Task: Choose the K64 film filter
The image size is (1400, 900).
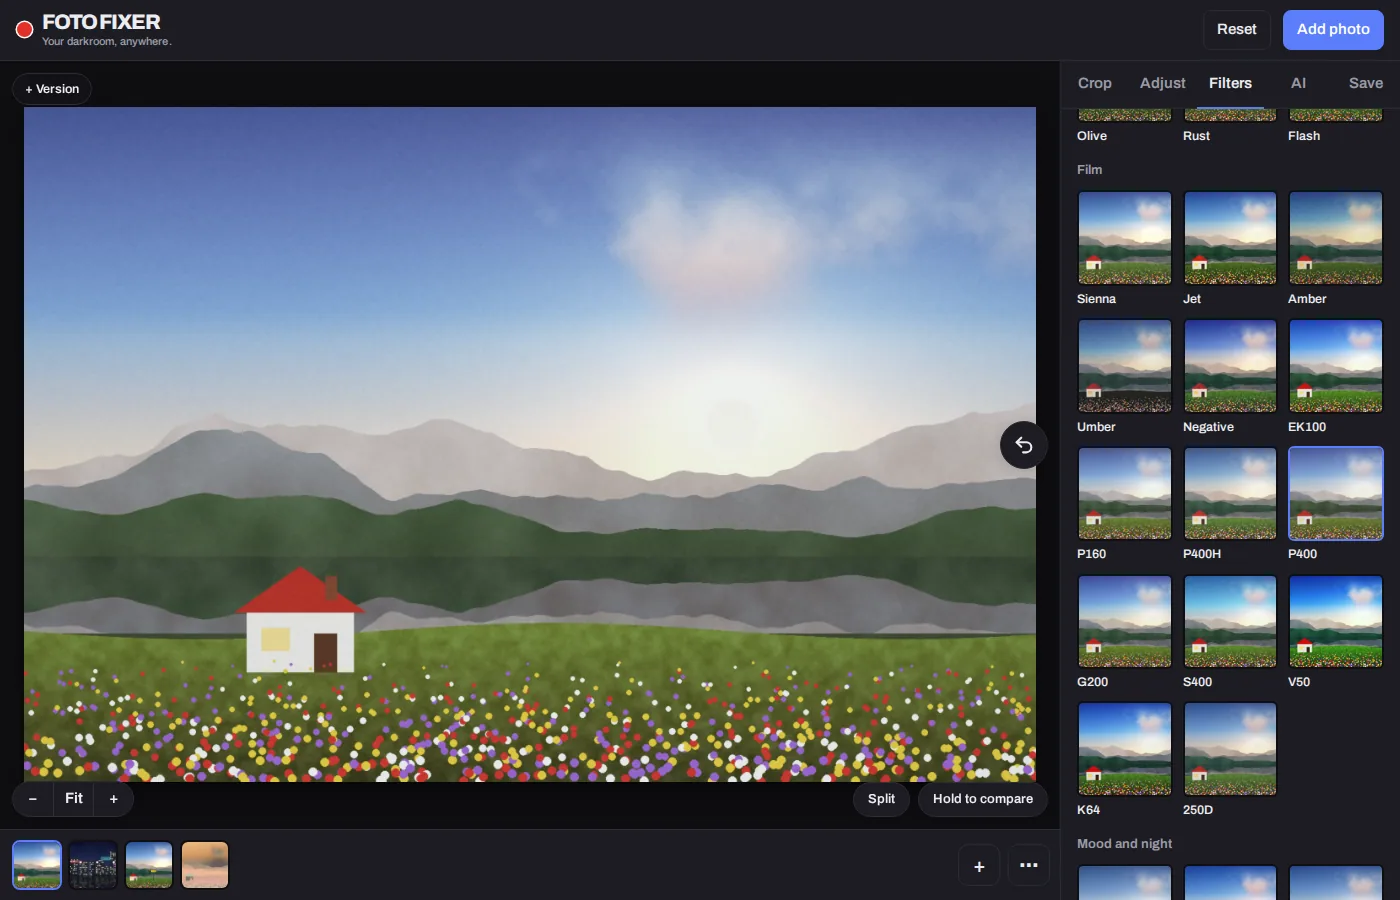Action: point(1125,749)
